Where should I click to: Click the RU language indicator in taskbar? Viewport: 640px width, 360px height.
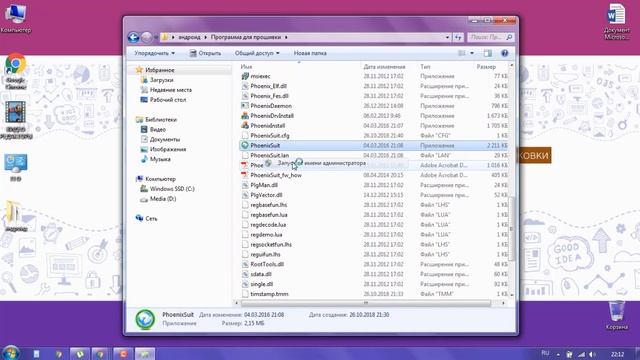tap(545, 353)
